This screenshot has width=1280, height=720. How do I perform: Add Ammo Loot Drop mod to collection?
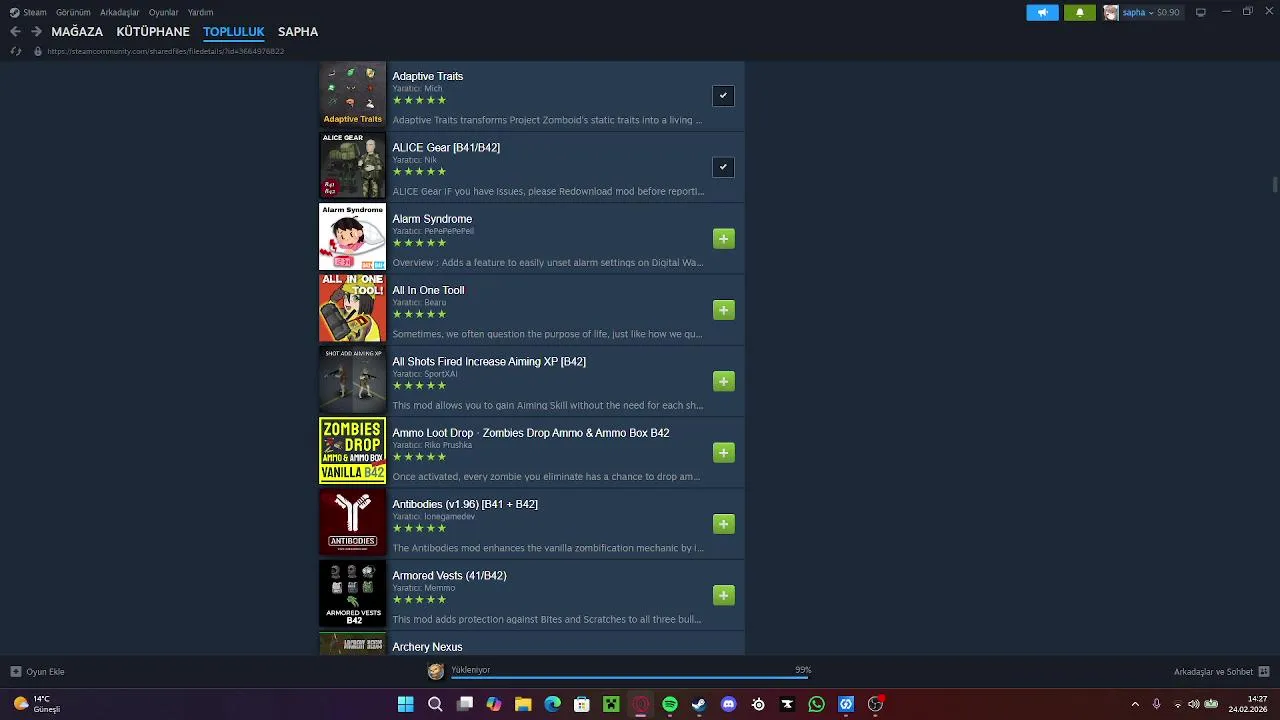[724, 453]
